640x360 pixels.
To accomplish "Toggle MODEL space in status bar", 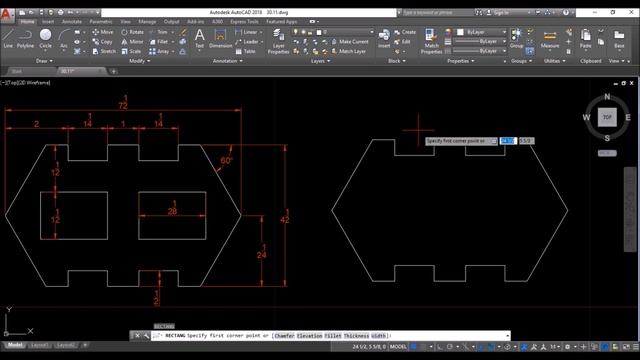I will tap(398, 347).
